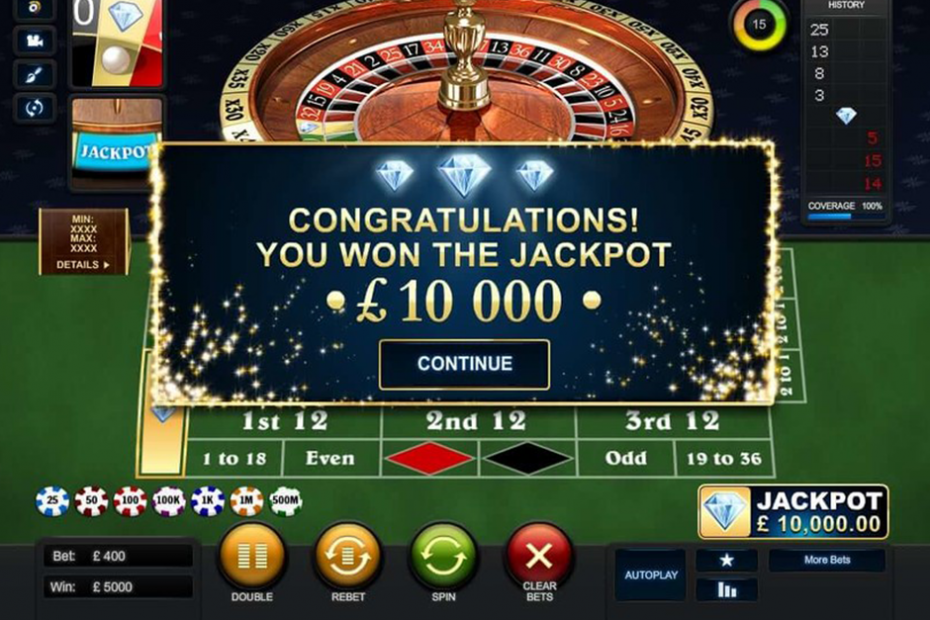
Task: Select the 1K blue chip
Action: click(208, 501)
